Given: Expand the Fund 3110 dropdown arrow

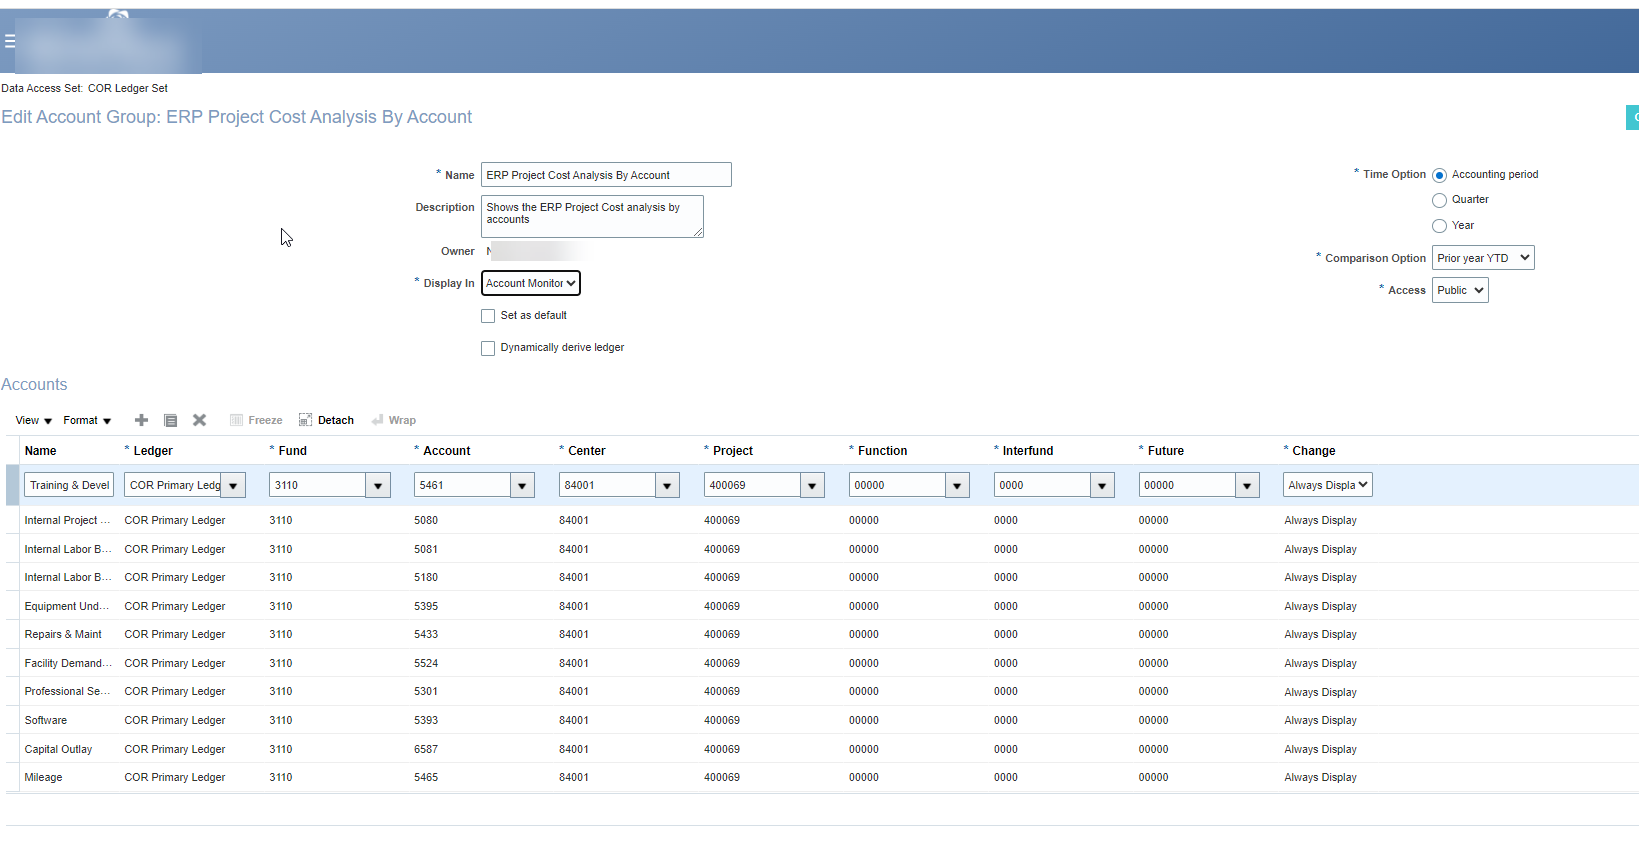Looking at the screenshot, I should point(378,485).
